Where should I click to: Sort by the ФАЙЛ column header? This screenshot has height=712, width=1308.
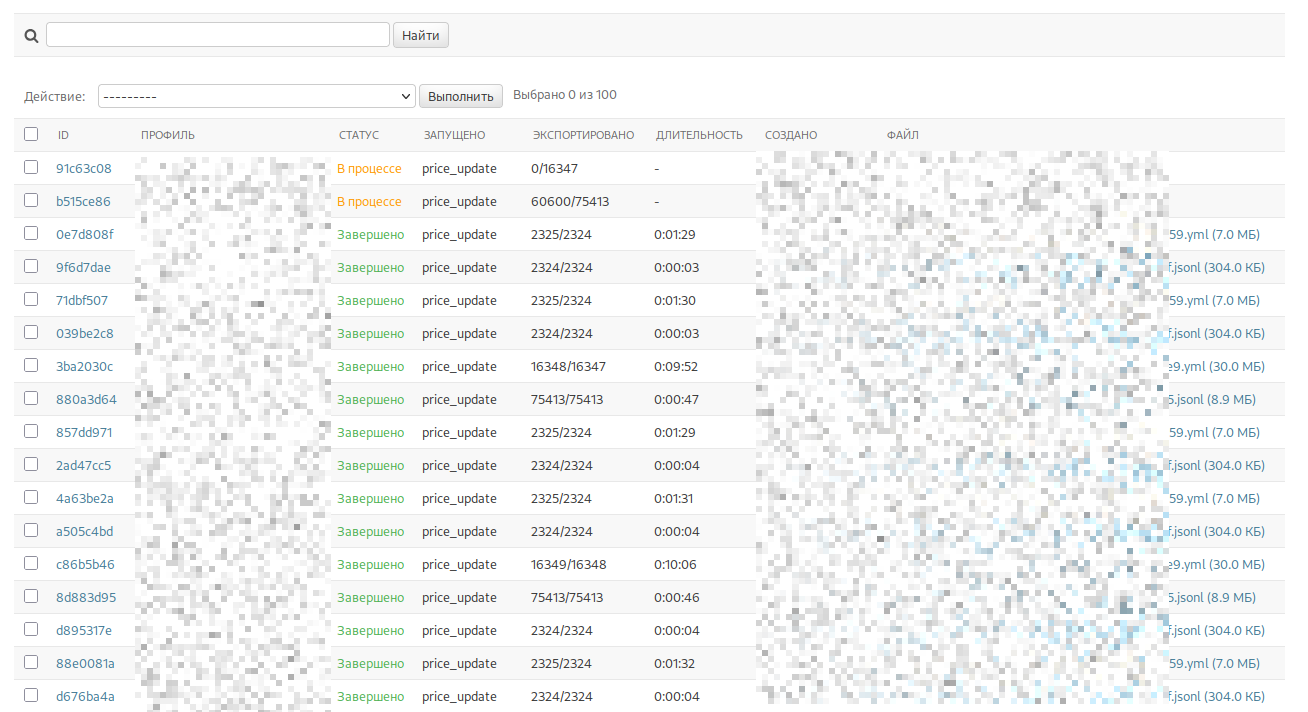tap(902, 135)
